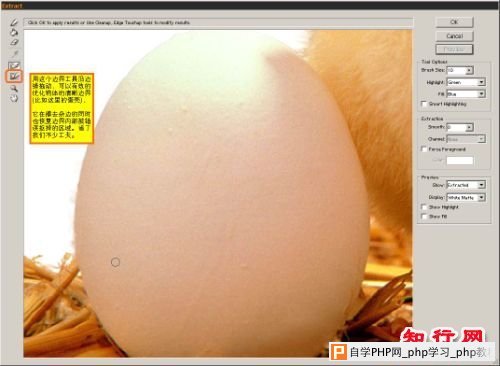Select the Eraser tool
This screenshot has height=366, width=500.
14,42
